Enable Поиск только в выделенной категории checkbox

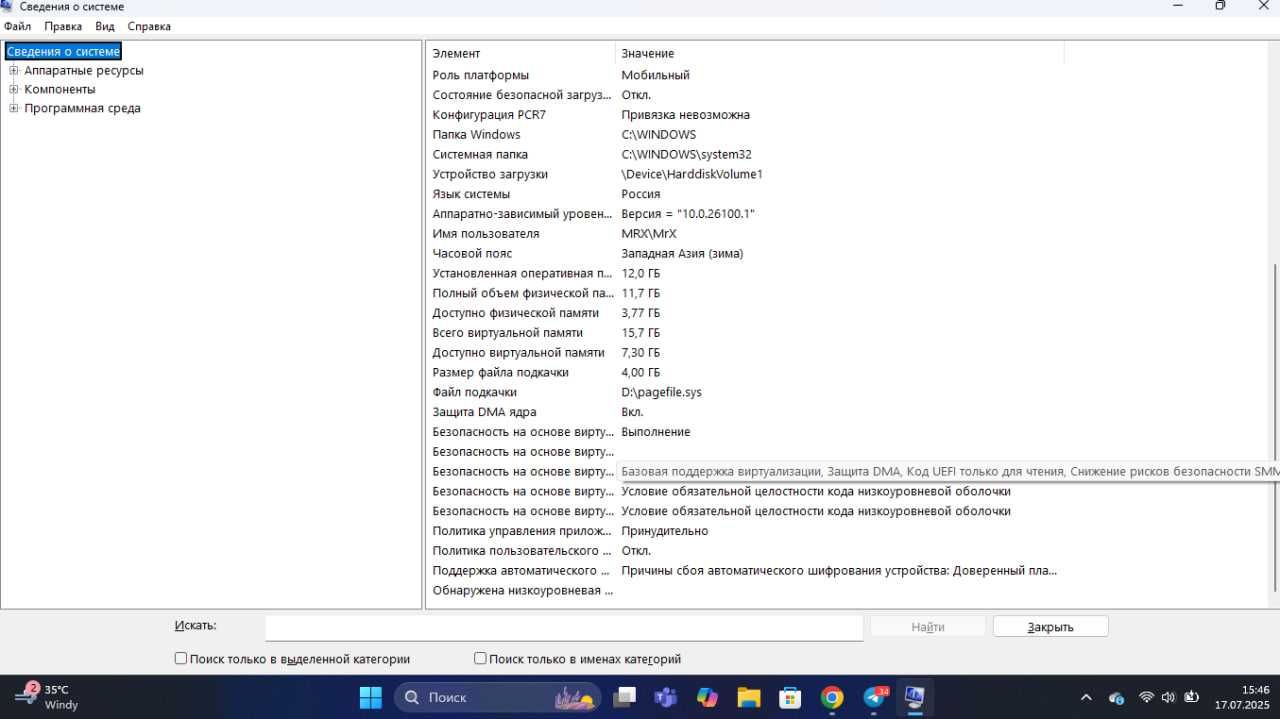click(181, 658)
